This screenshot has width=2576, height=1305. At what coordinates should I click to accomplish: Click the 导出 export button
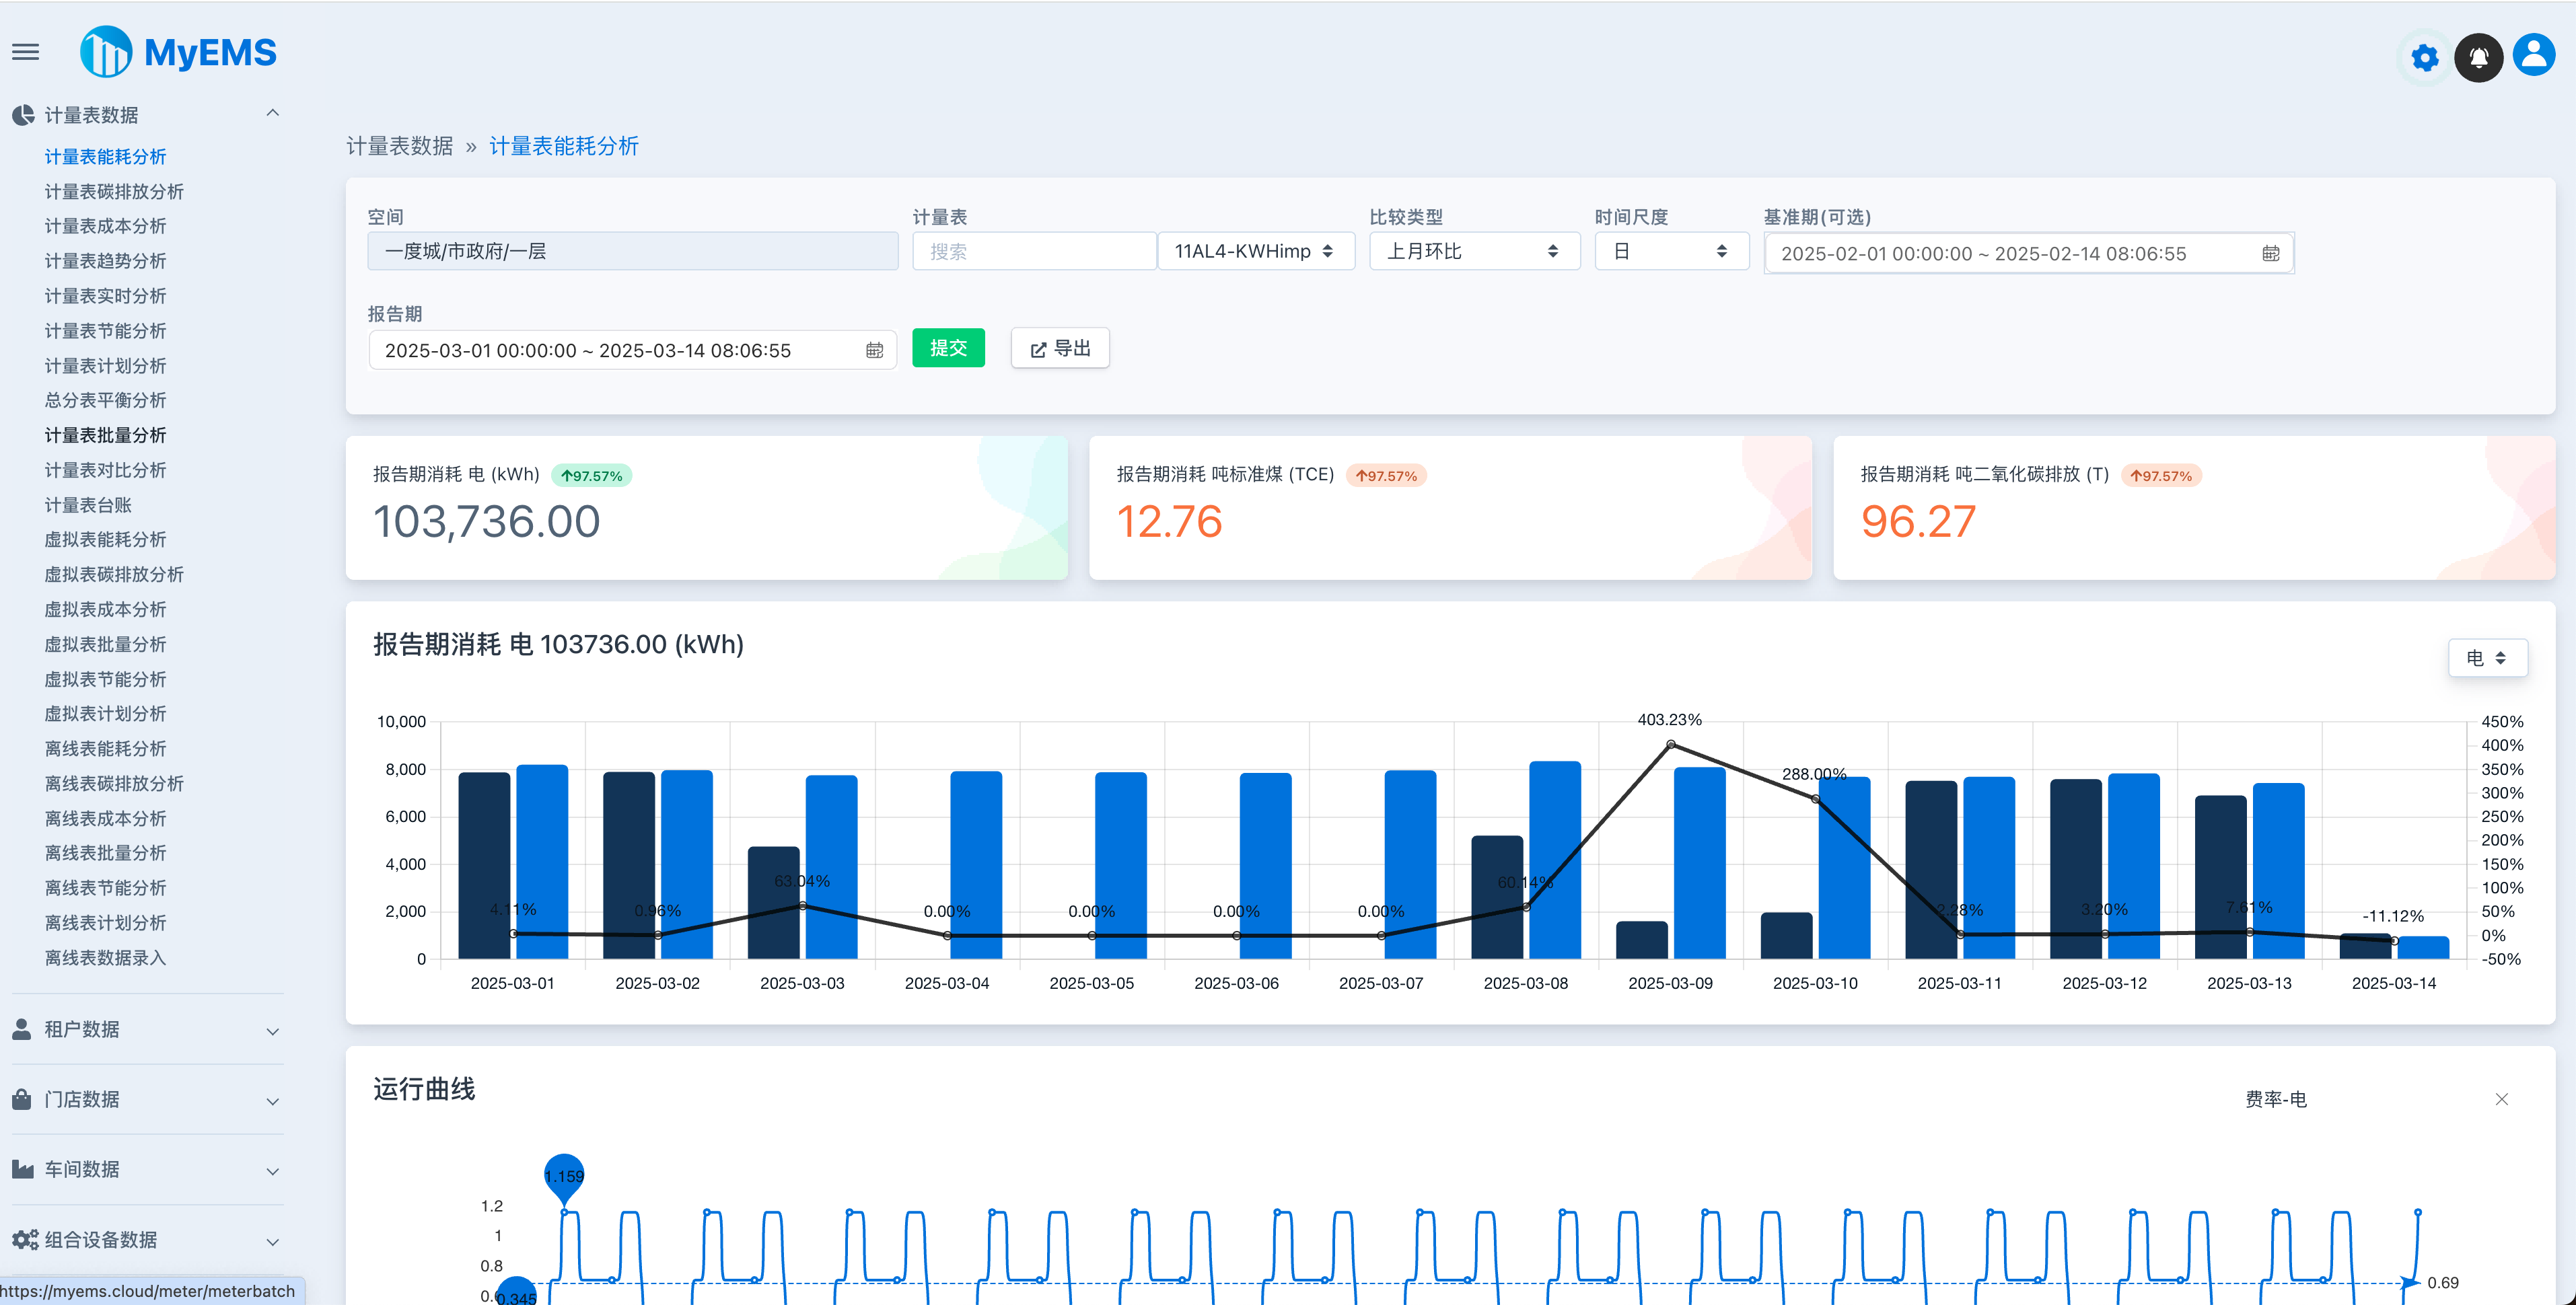1059,348
